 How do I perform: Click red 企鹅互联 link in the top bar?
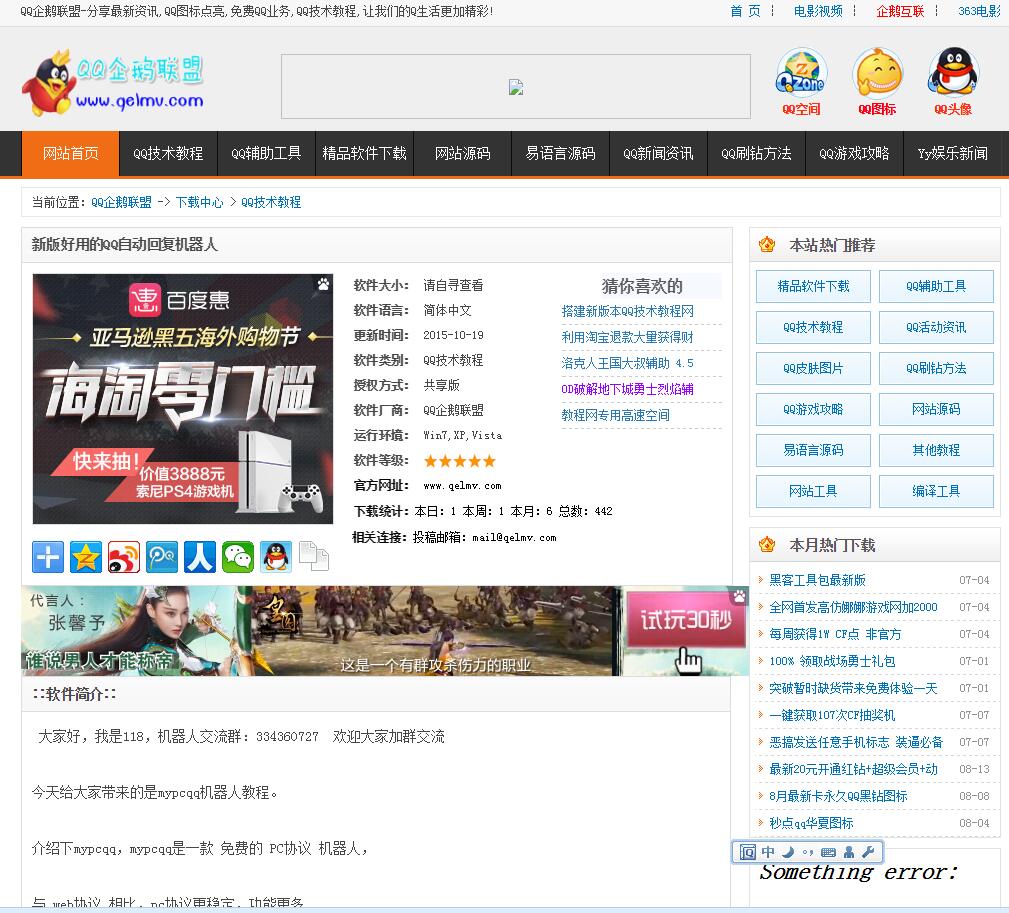[x=900, y=11]
